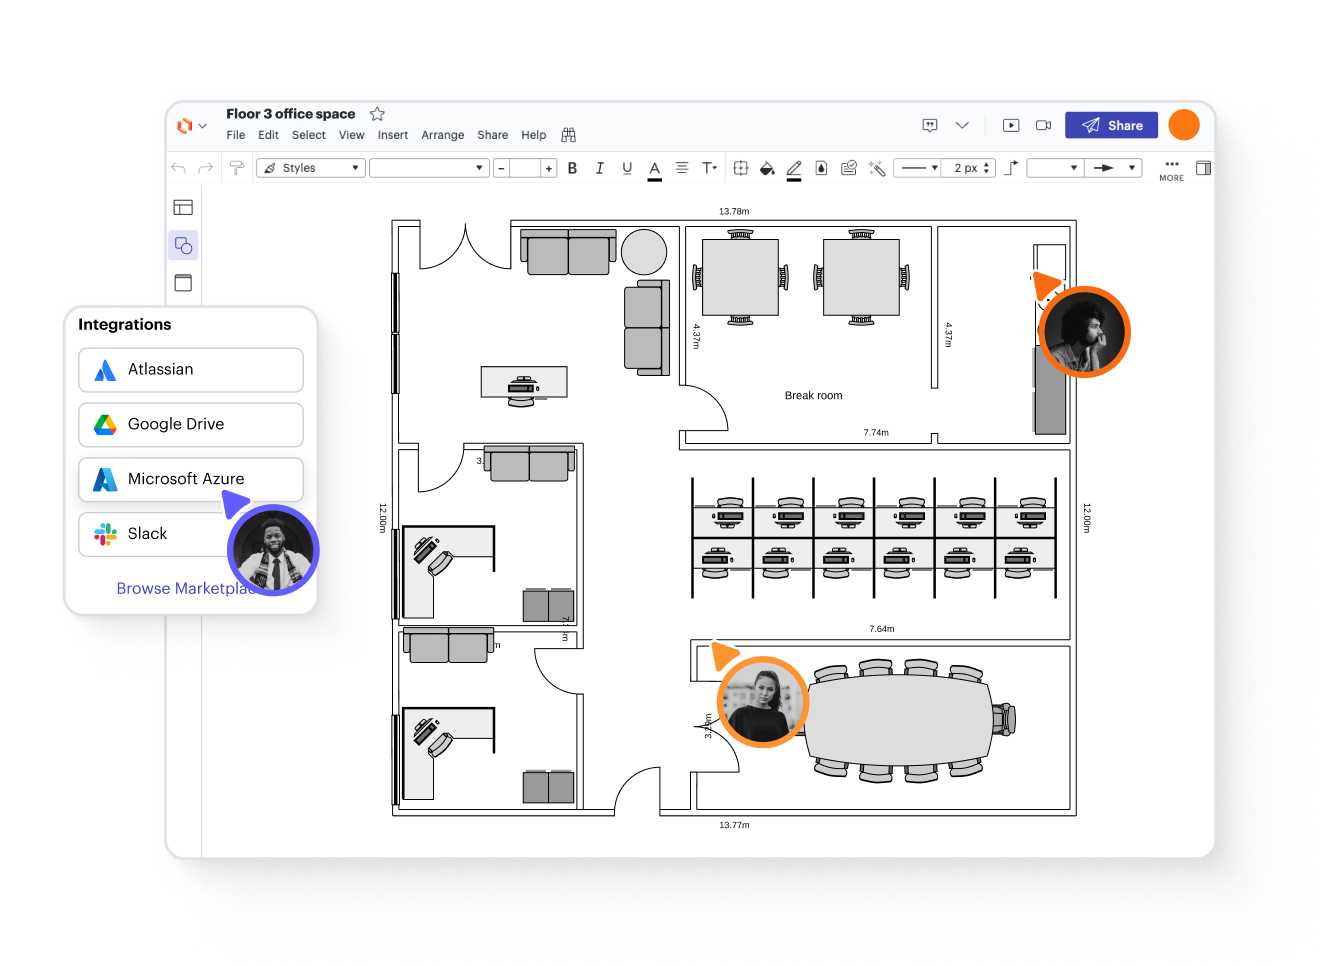Select the fill color bucket icon
Image resolution: width=1322 pixels, height=966 pixels.
[767, 168]
